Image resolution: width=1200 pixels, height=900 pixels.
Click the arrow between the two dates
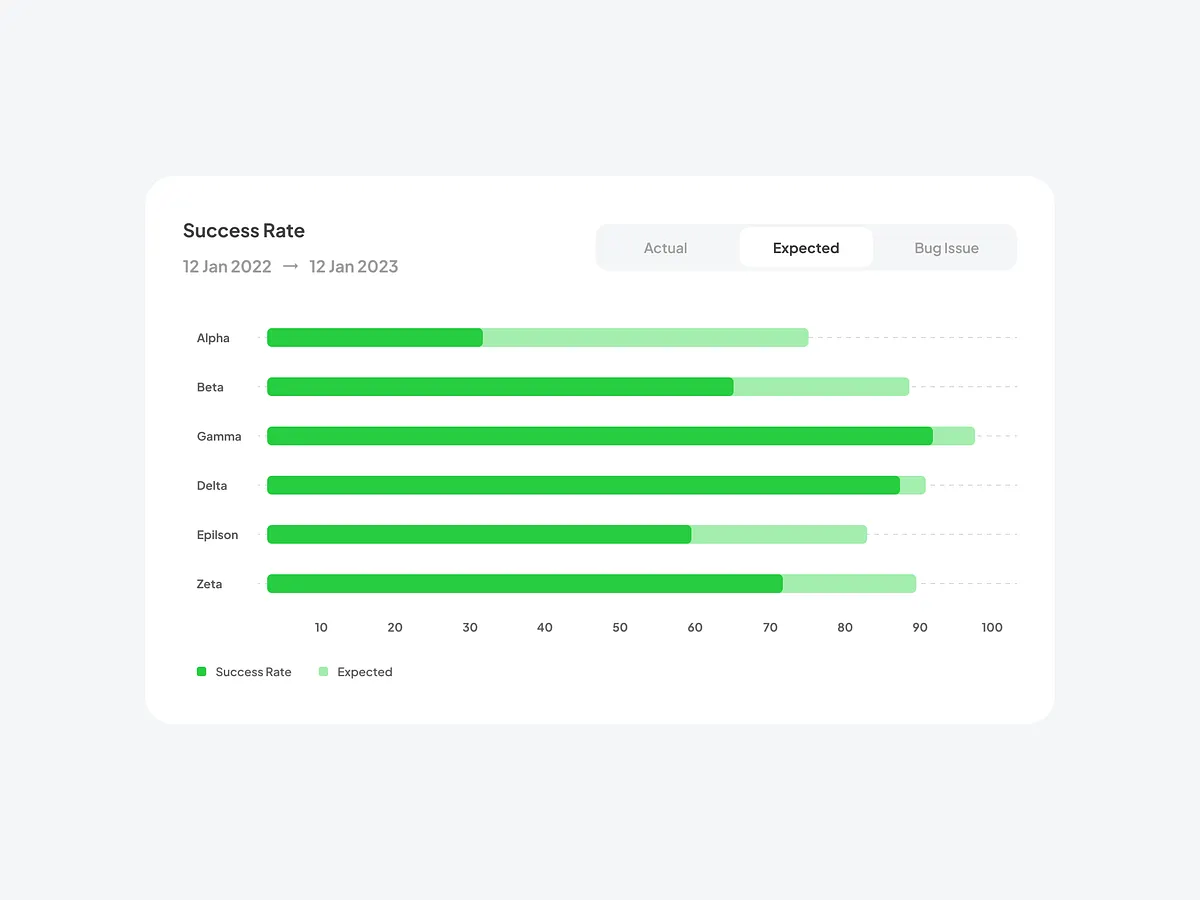[x=289, y=266]
